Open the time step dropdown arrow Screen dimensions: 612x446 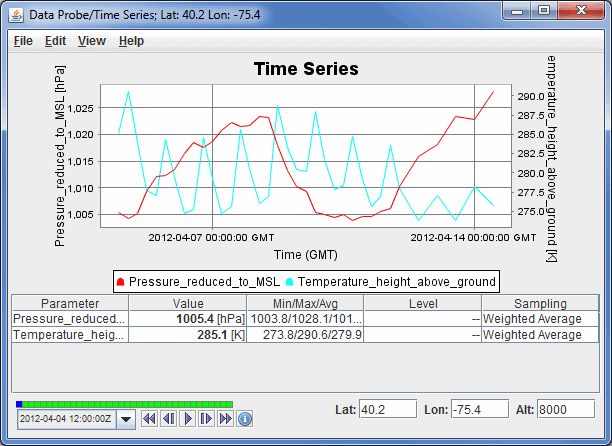(126, 419)
